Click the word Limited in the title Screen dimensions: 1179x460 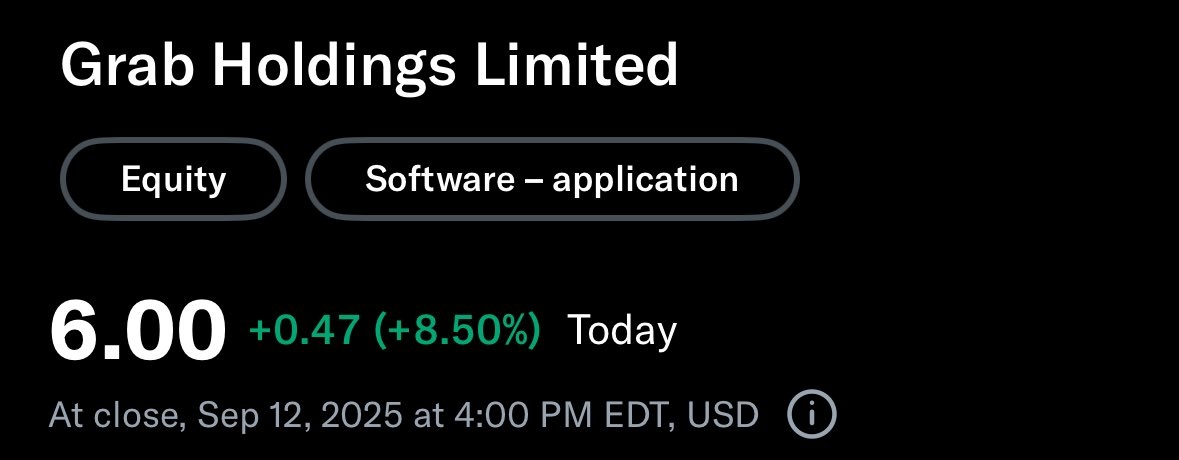(577, 65)
